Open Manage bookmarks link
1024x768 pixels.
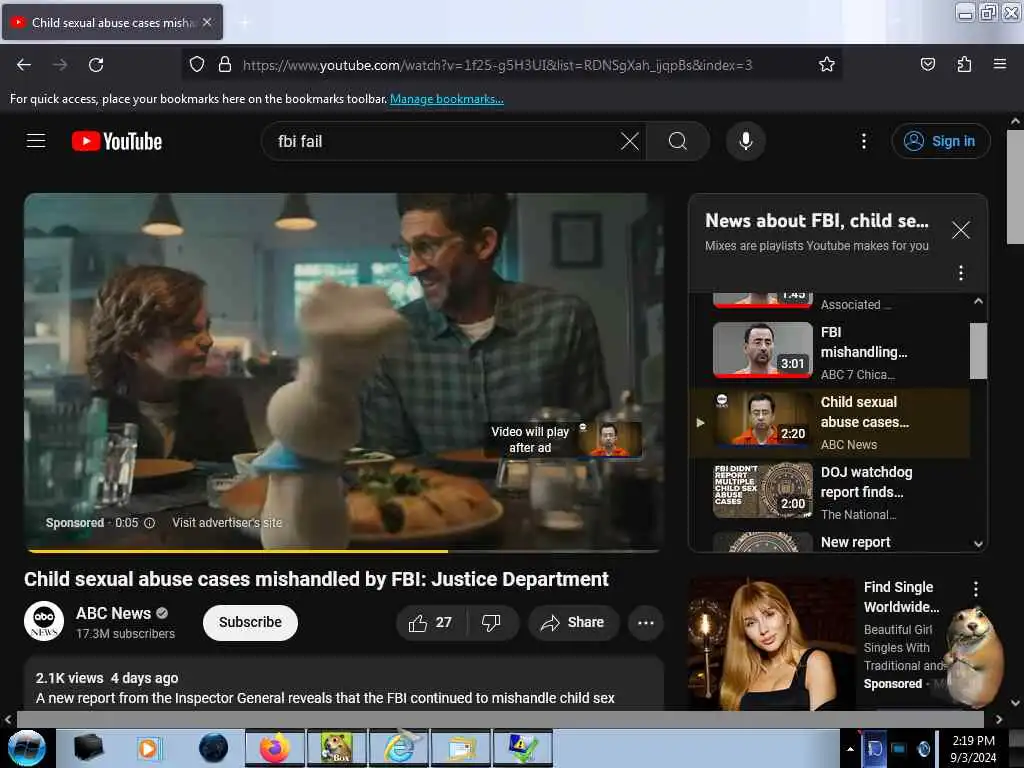pos(447,99)
